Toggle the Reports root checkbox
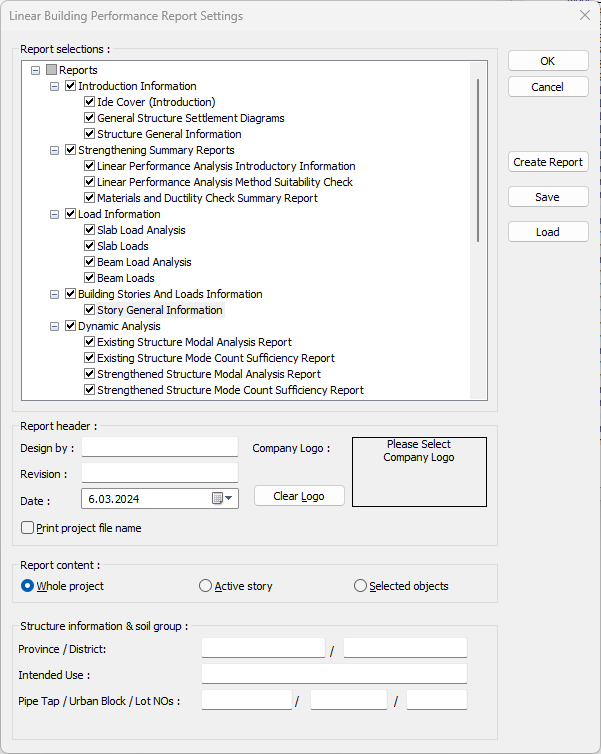Screen dimensions: 601x754 51,70
